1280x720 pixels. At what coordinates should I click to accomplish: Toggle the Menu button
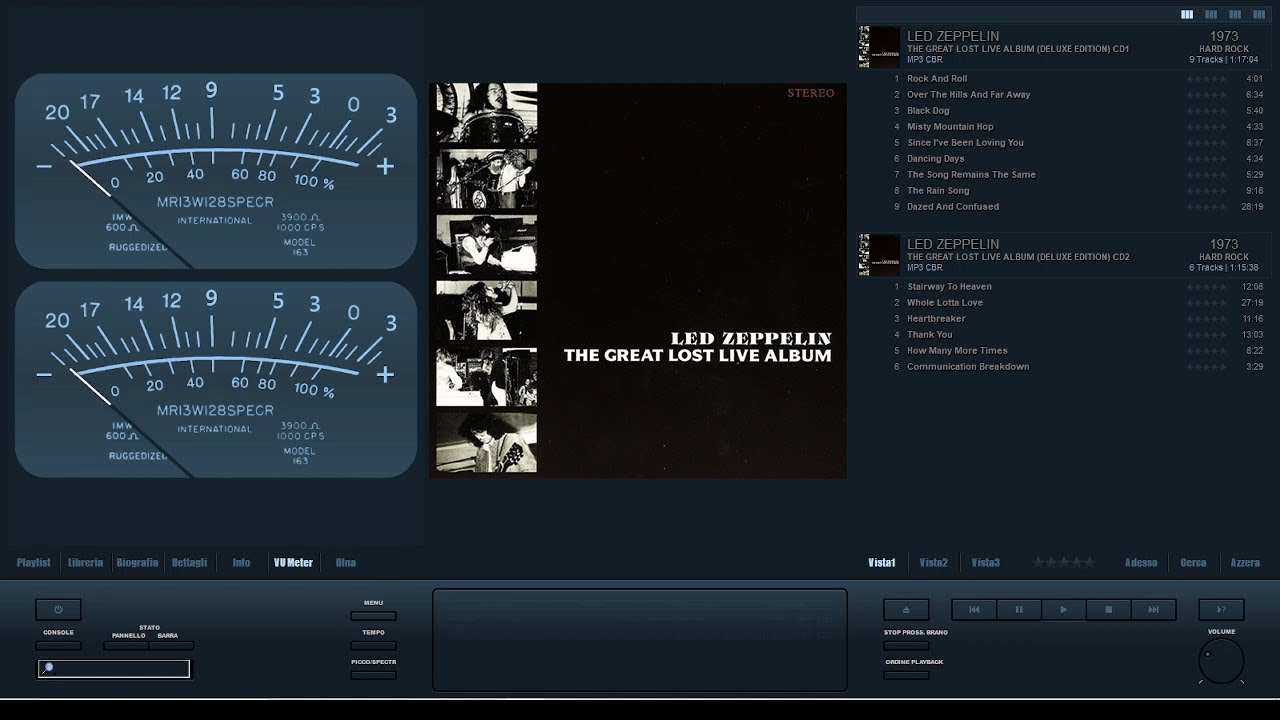pos(373,616)
